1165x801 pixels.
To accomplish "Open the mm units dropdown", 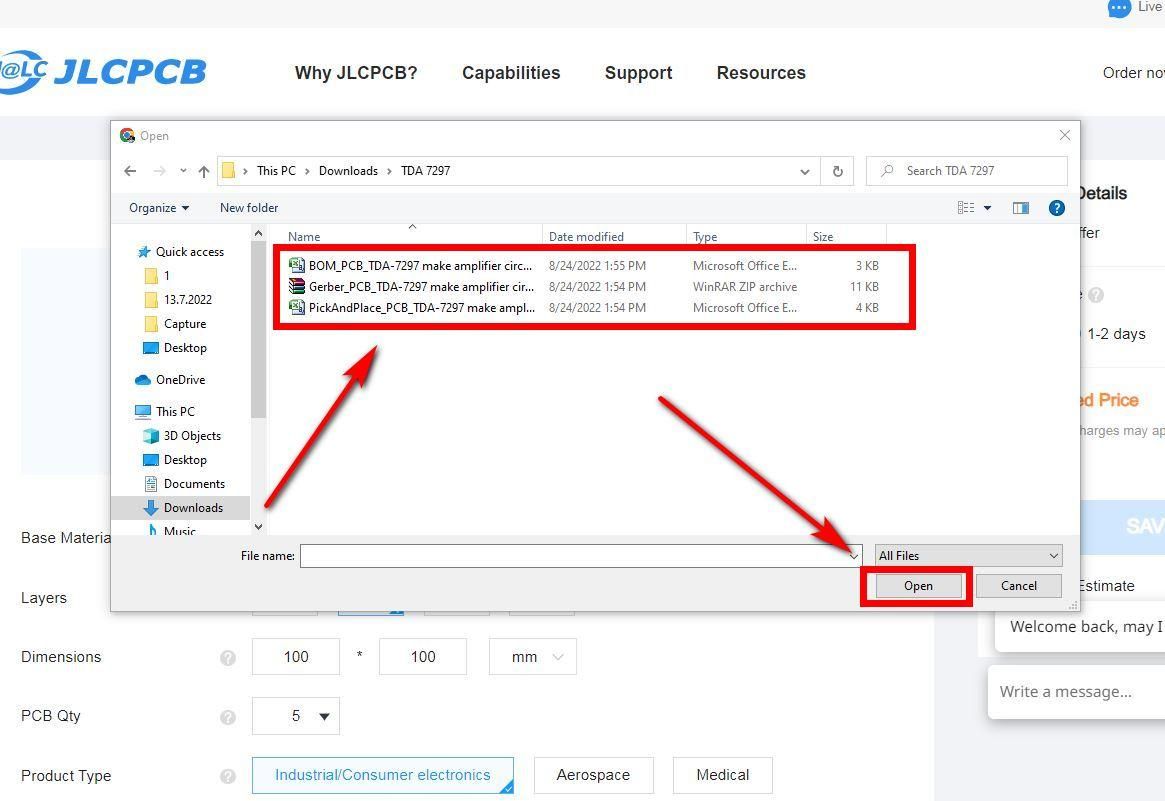I will (533, 657).
